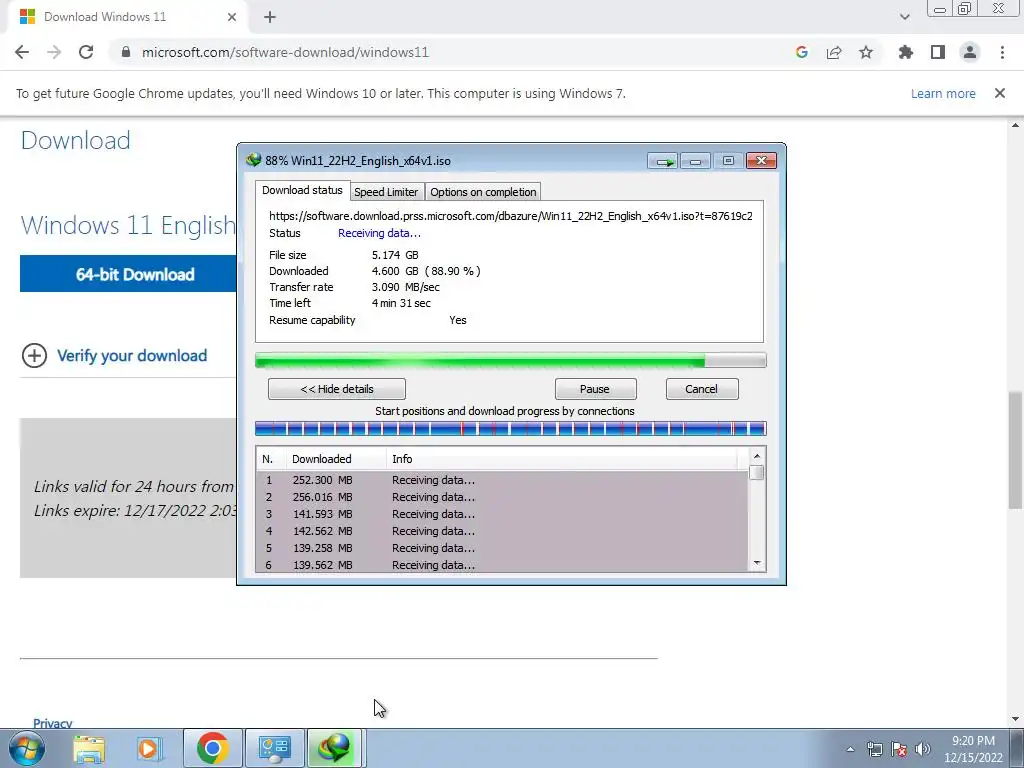Cancel the download in IDM
This screenshot has height=768, width=1024.
(701, 389)
